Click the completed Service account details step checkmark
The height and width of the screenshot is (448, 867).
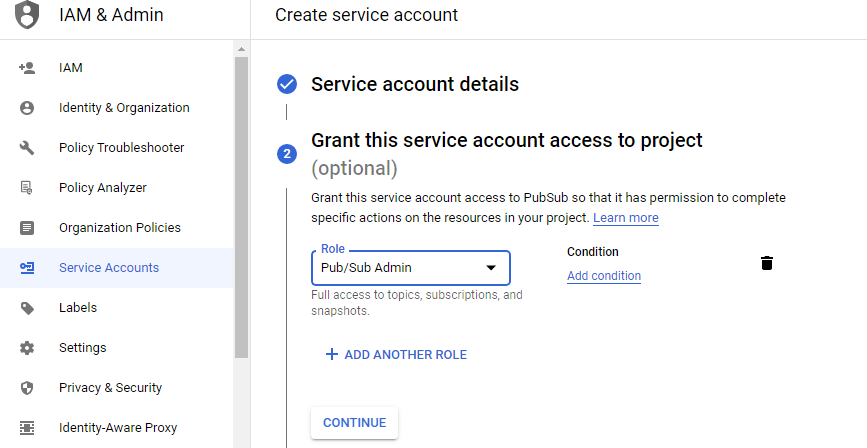tap(287, 84)
